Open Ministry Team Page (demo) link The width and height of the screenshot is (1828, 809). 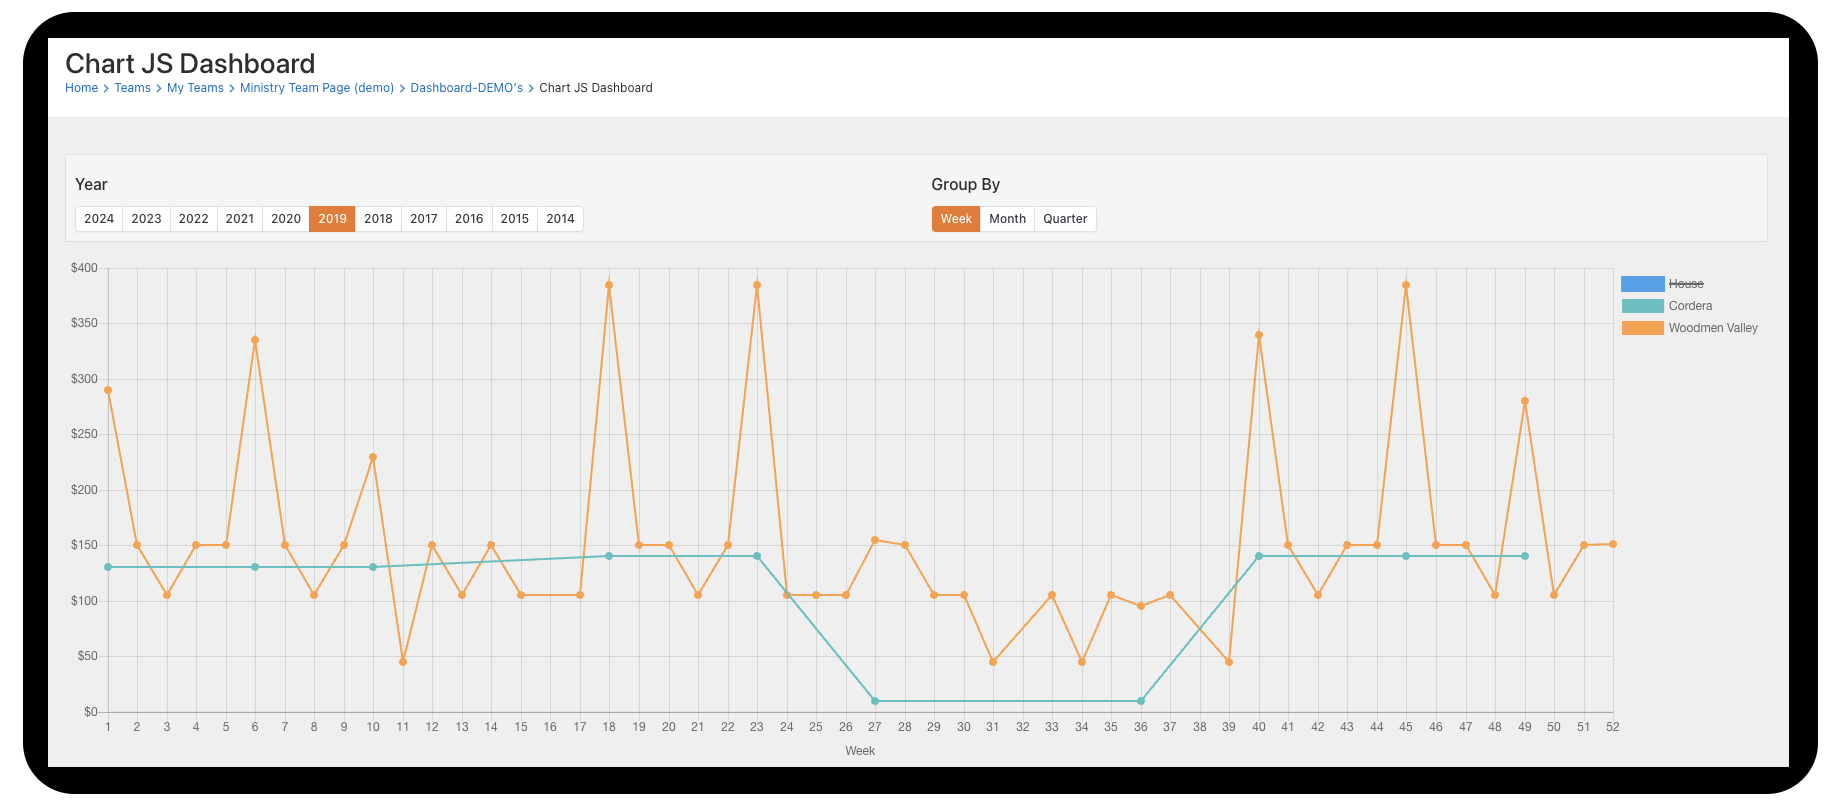[x=317, y=88]
